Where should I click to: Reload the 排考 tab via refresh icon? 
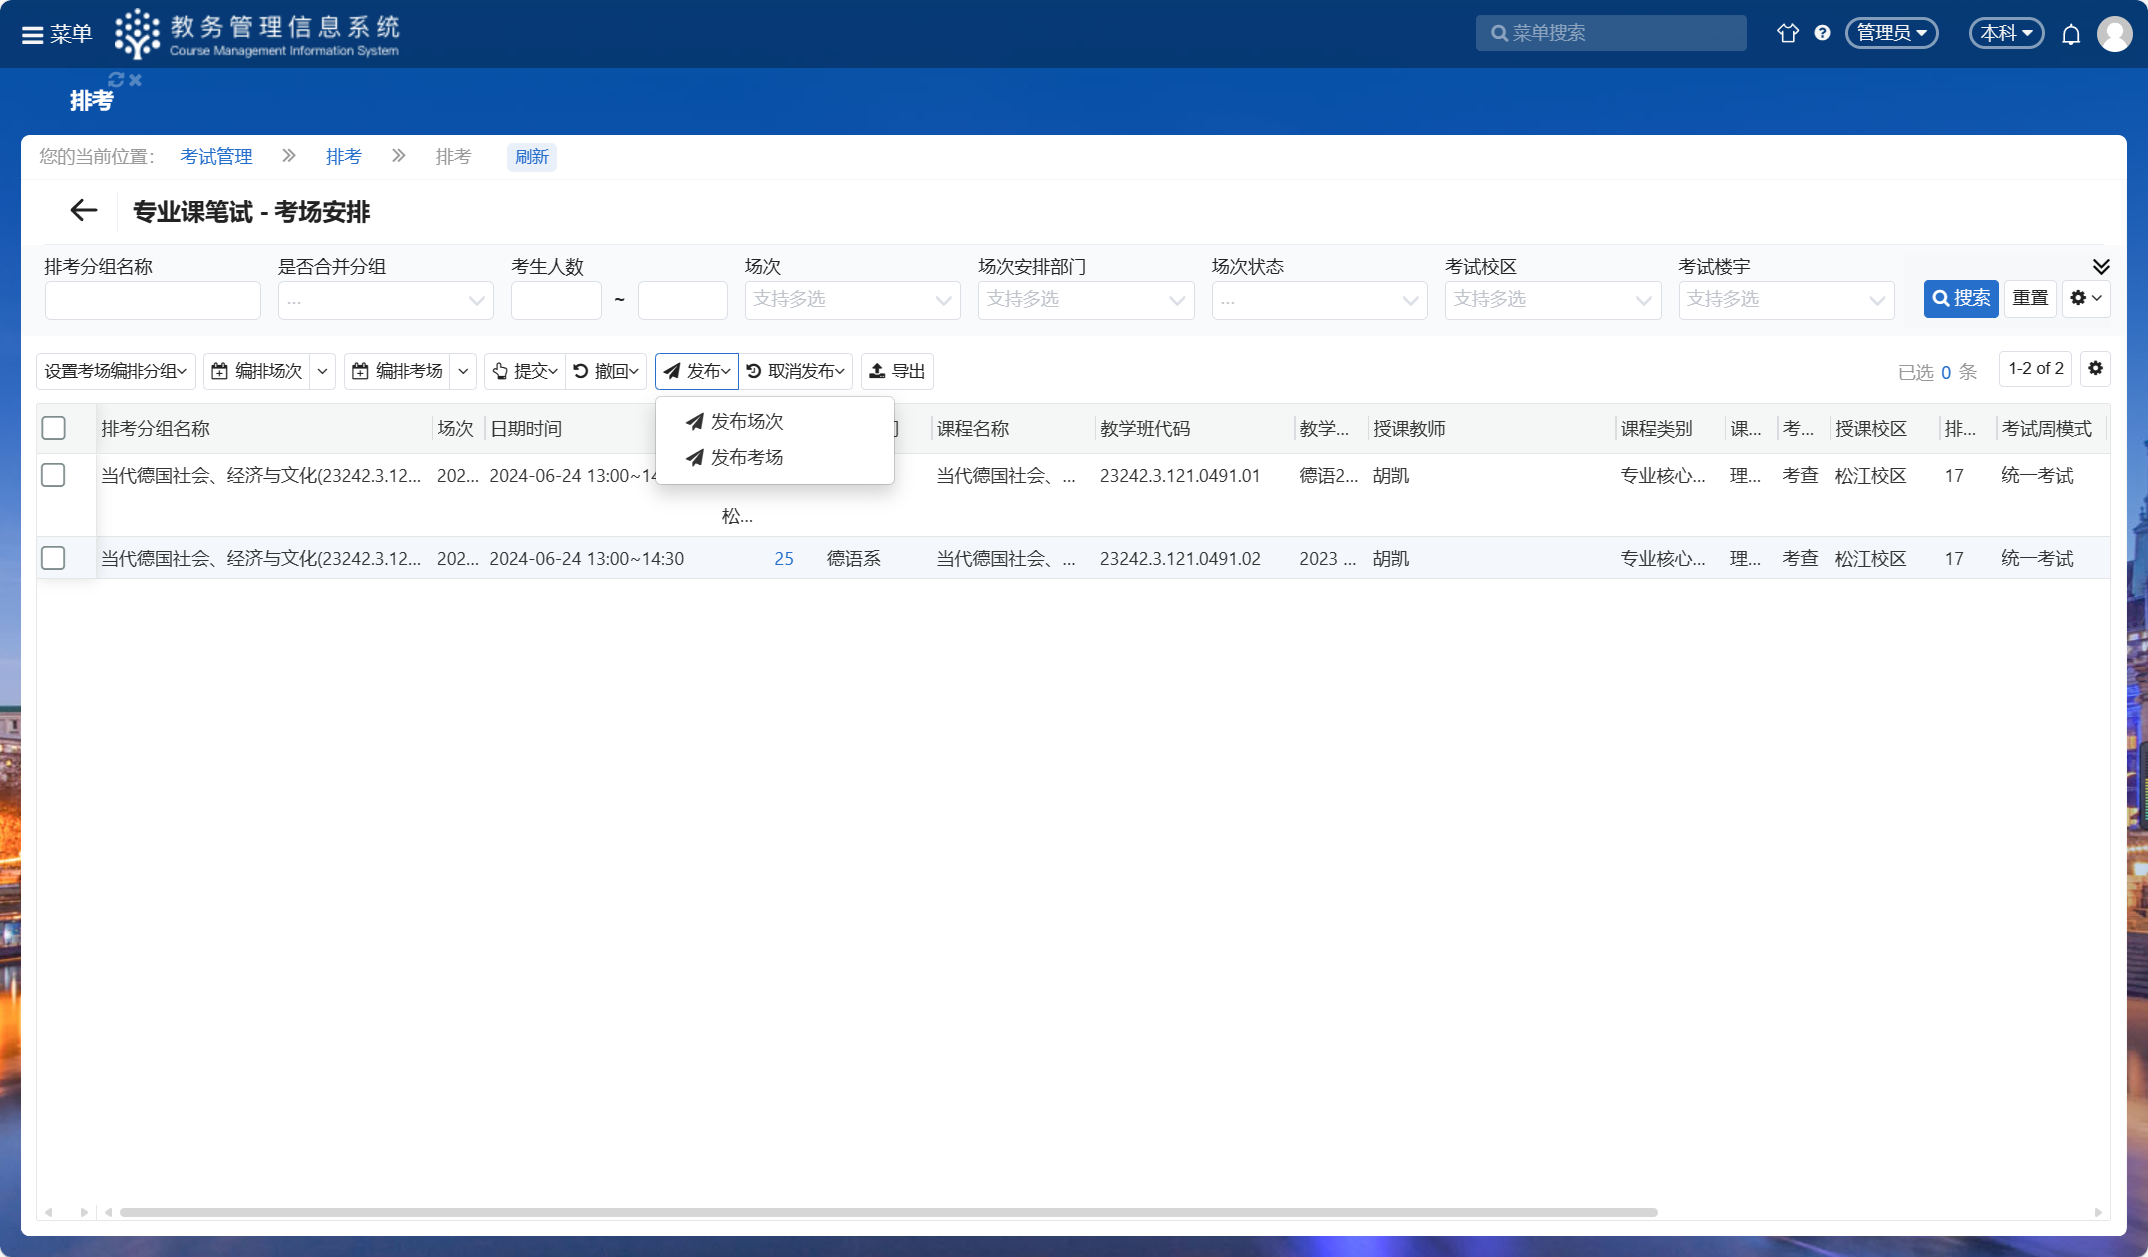coord(116,80)
